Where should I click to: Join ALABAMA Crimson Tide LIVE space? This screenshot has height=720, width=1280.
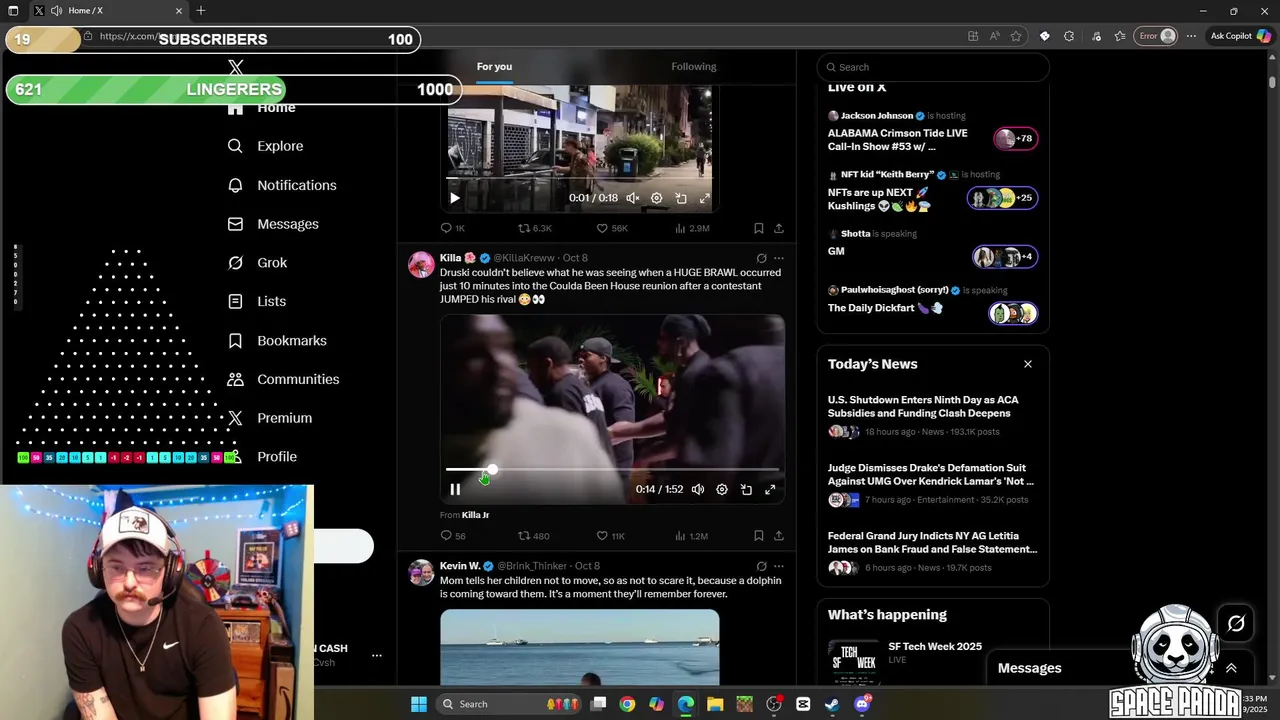click(932, 133)
